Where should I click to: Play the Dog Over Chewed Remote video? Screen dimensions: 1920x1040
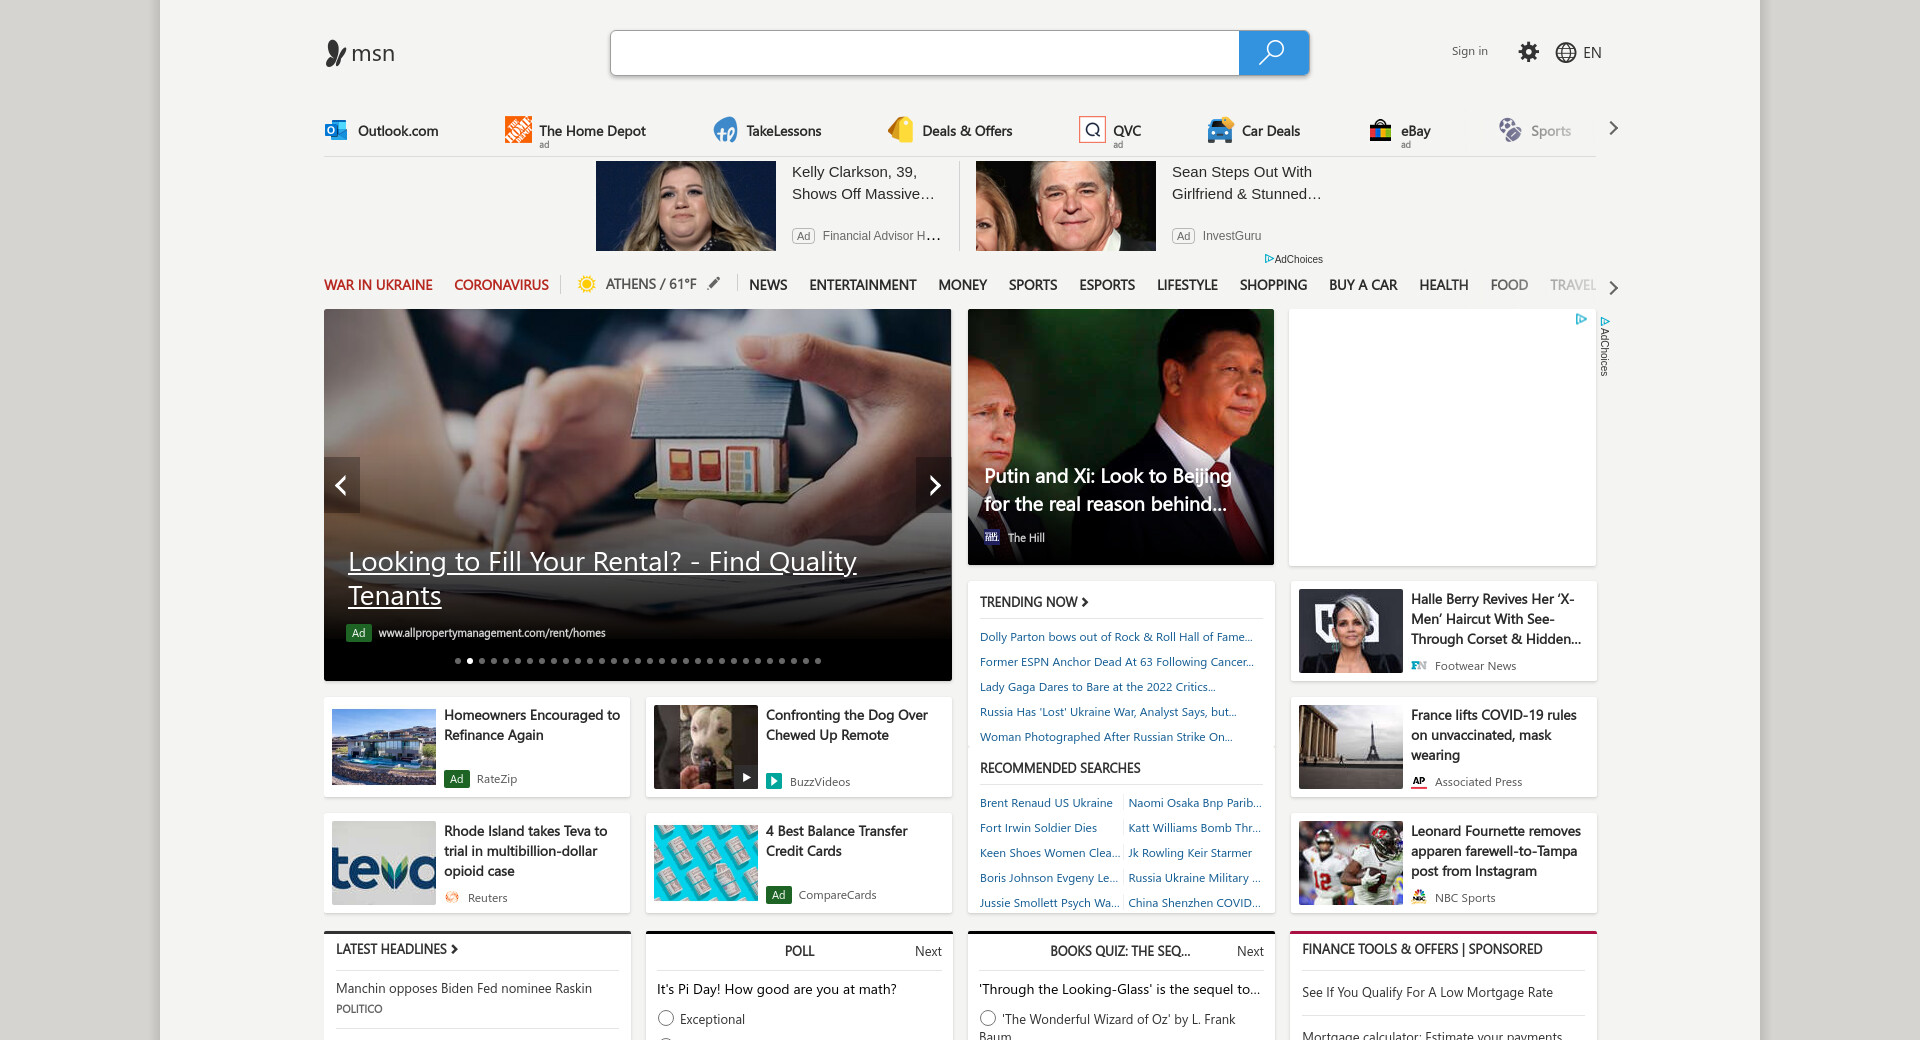click(746, 777)
